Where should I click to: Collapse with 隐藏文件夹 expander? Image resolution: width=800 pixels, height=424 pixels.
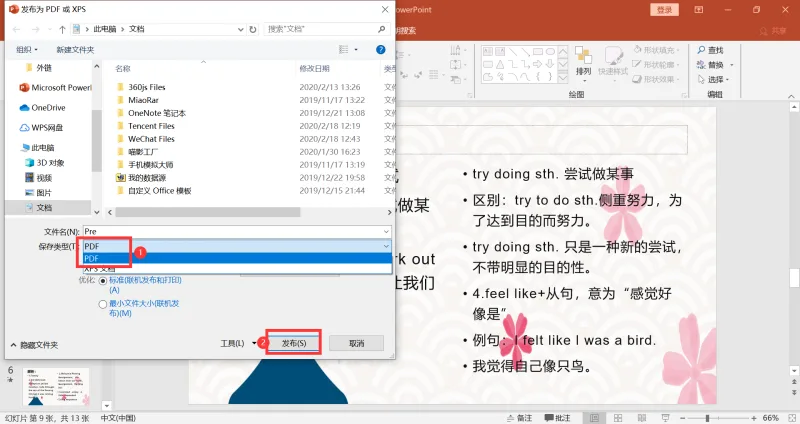click(34, 345)
